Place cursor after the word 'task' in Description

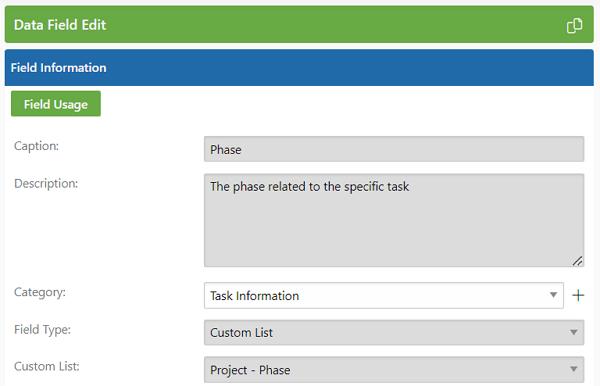[x=410, y=187]
